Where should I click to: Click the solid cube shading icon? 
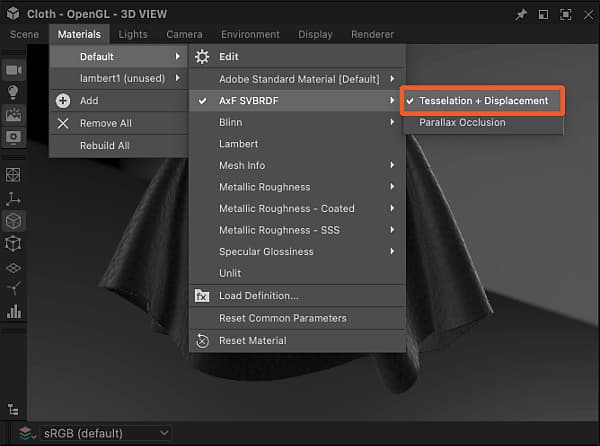13,221
